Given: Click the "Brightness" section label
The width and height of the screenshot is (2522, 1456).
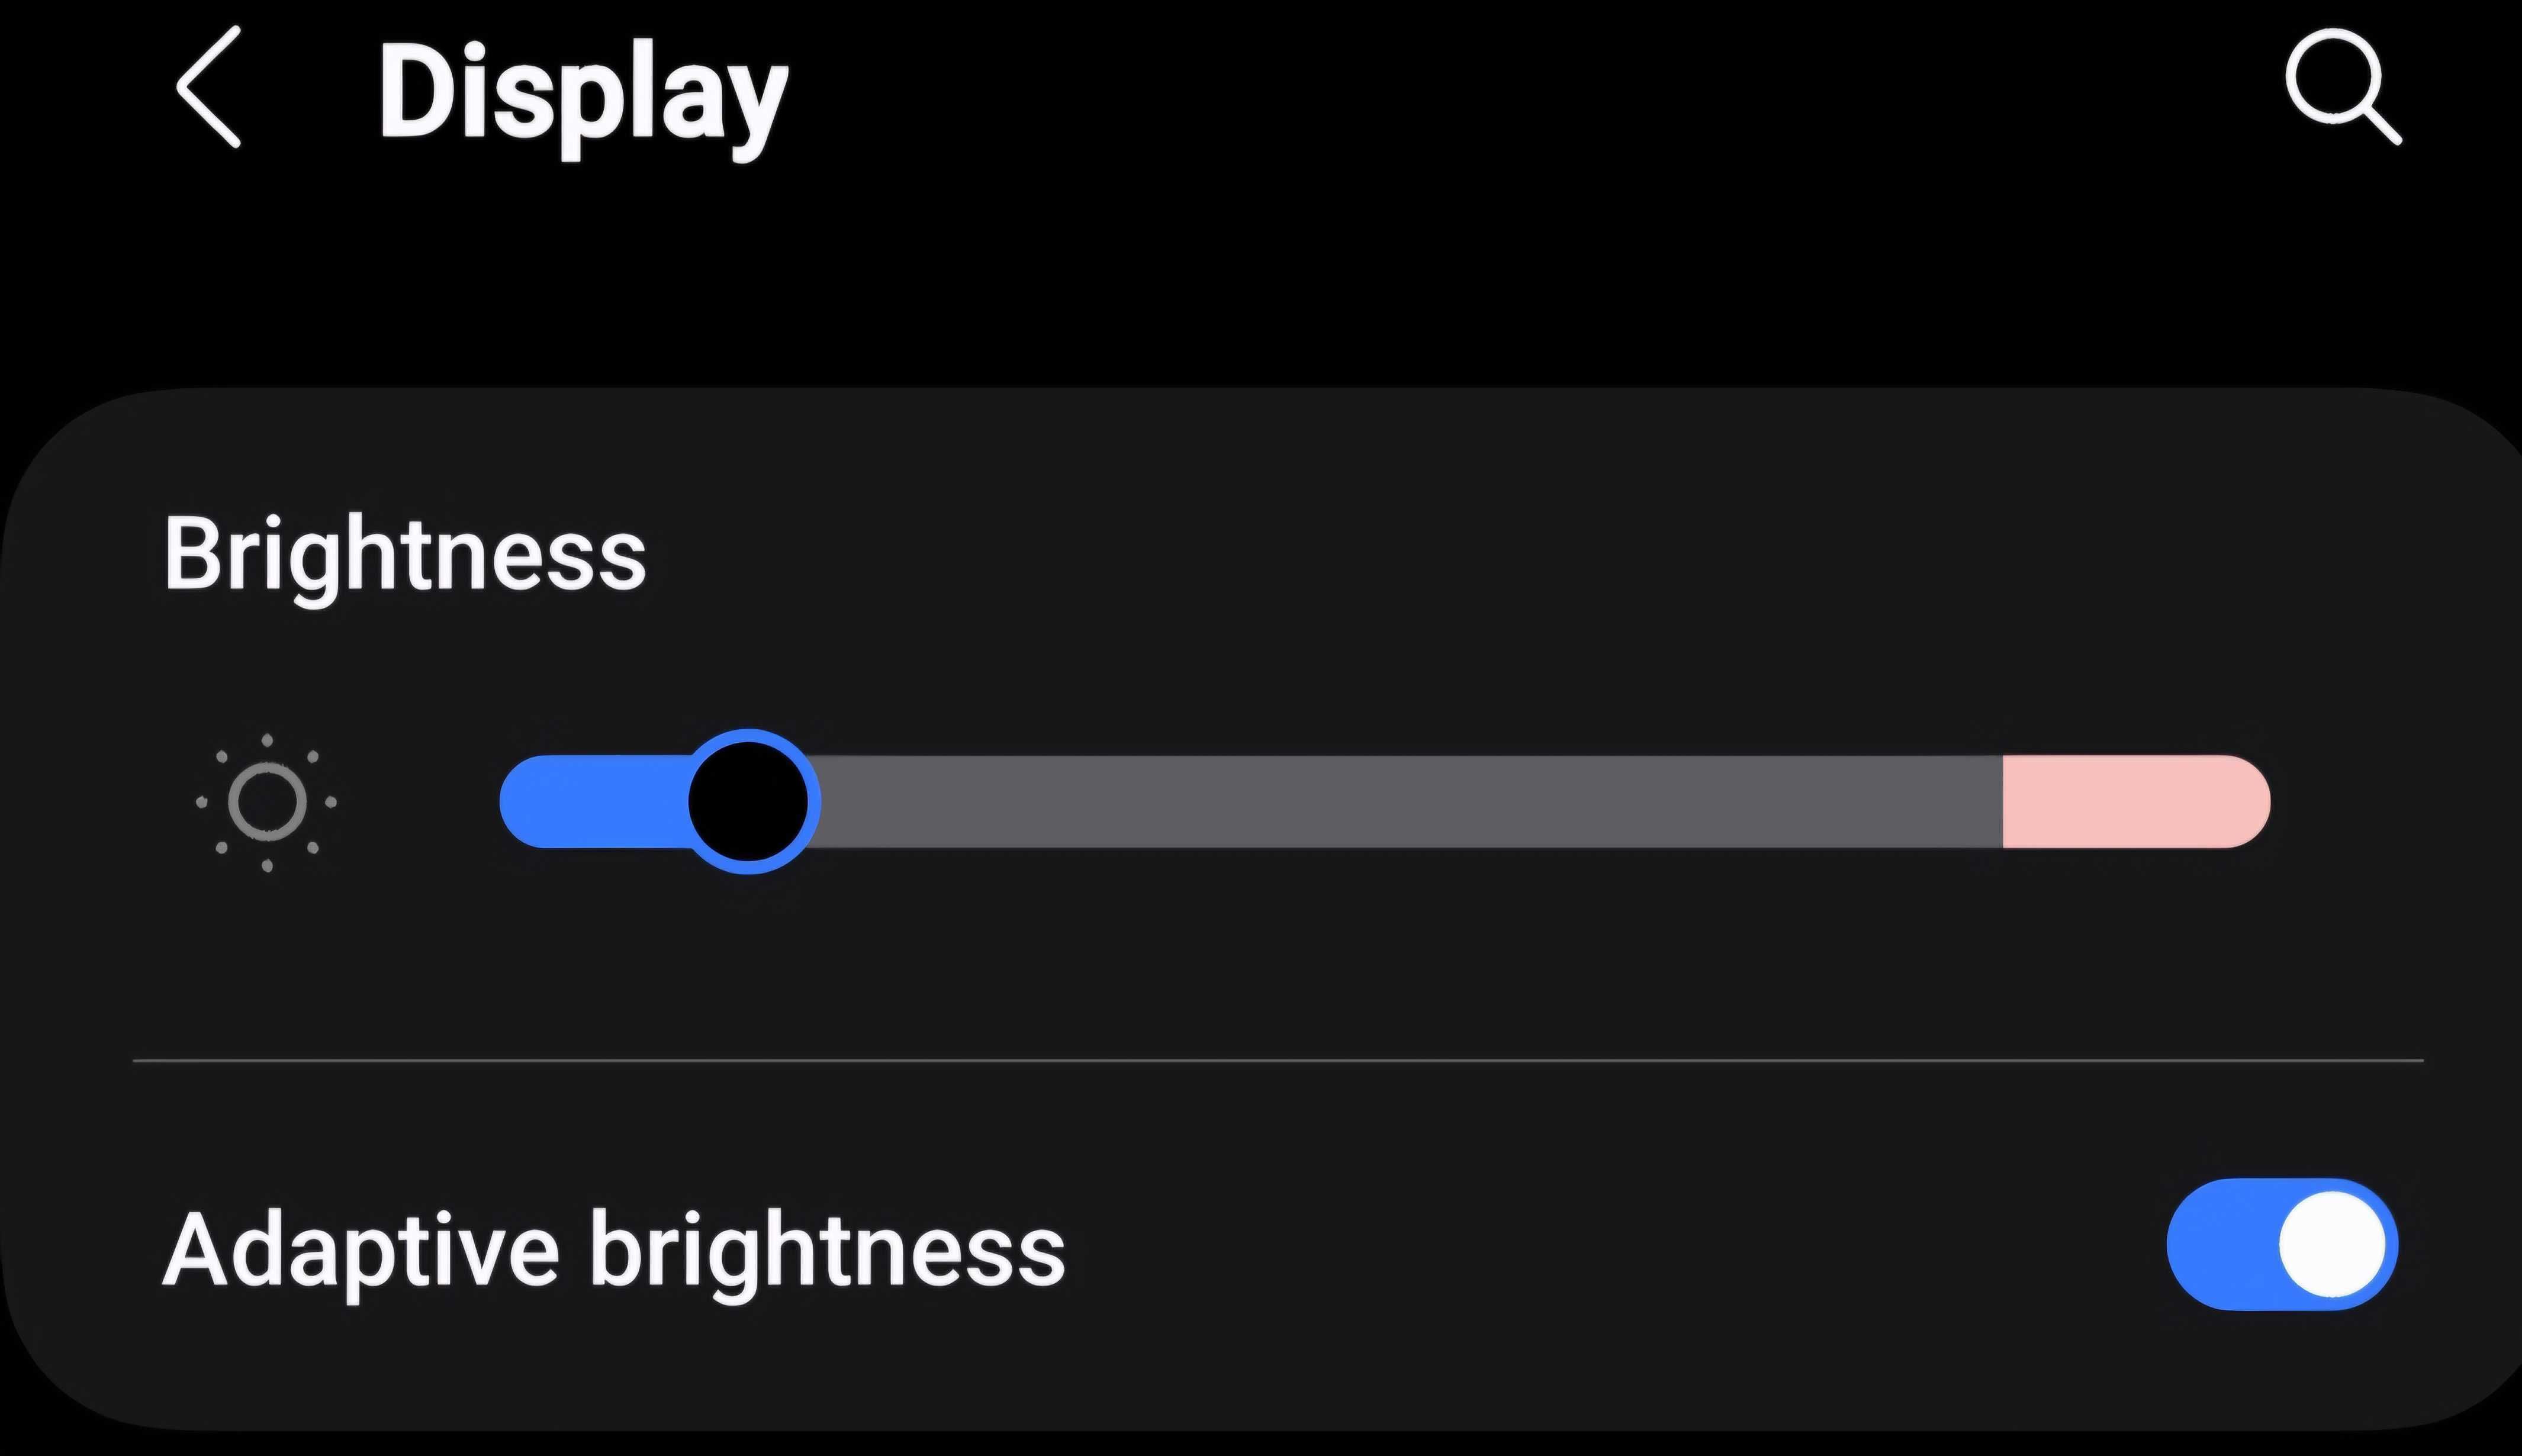Looking at the screenshot, I should coord(405,555).
